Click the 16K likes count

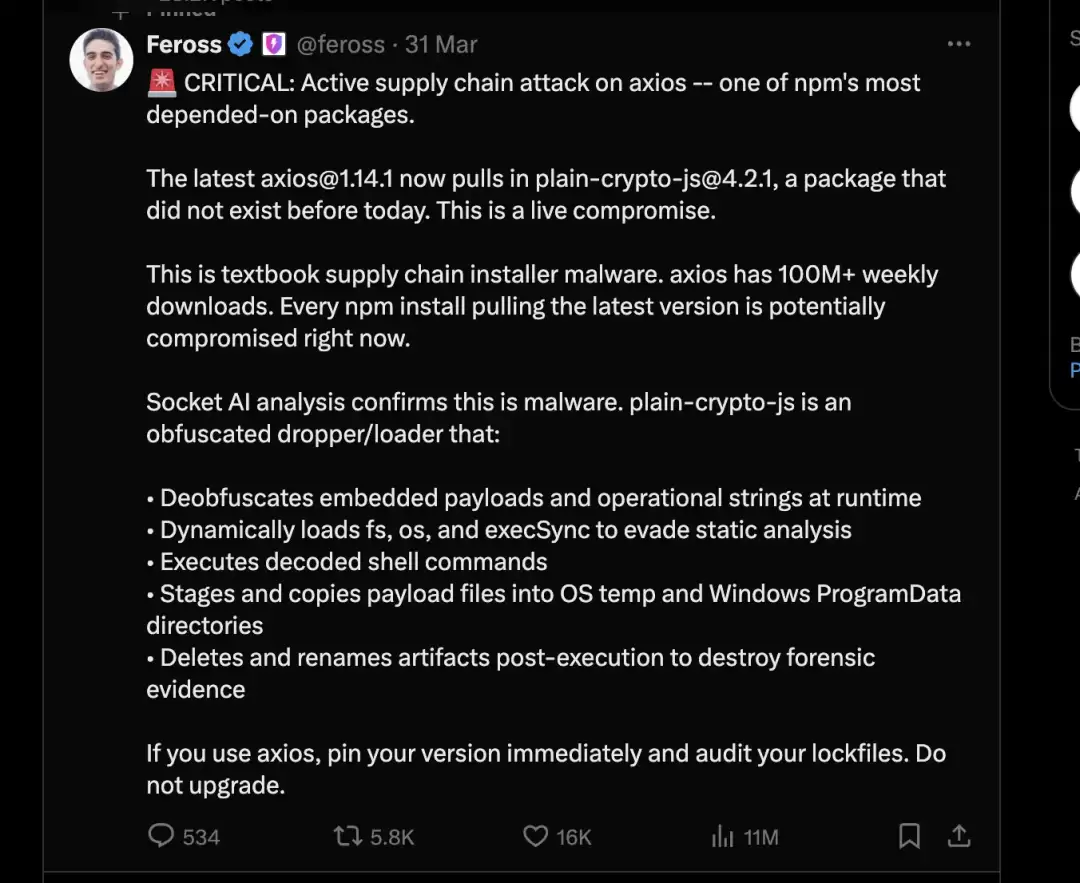pos(574,837)
